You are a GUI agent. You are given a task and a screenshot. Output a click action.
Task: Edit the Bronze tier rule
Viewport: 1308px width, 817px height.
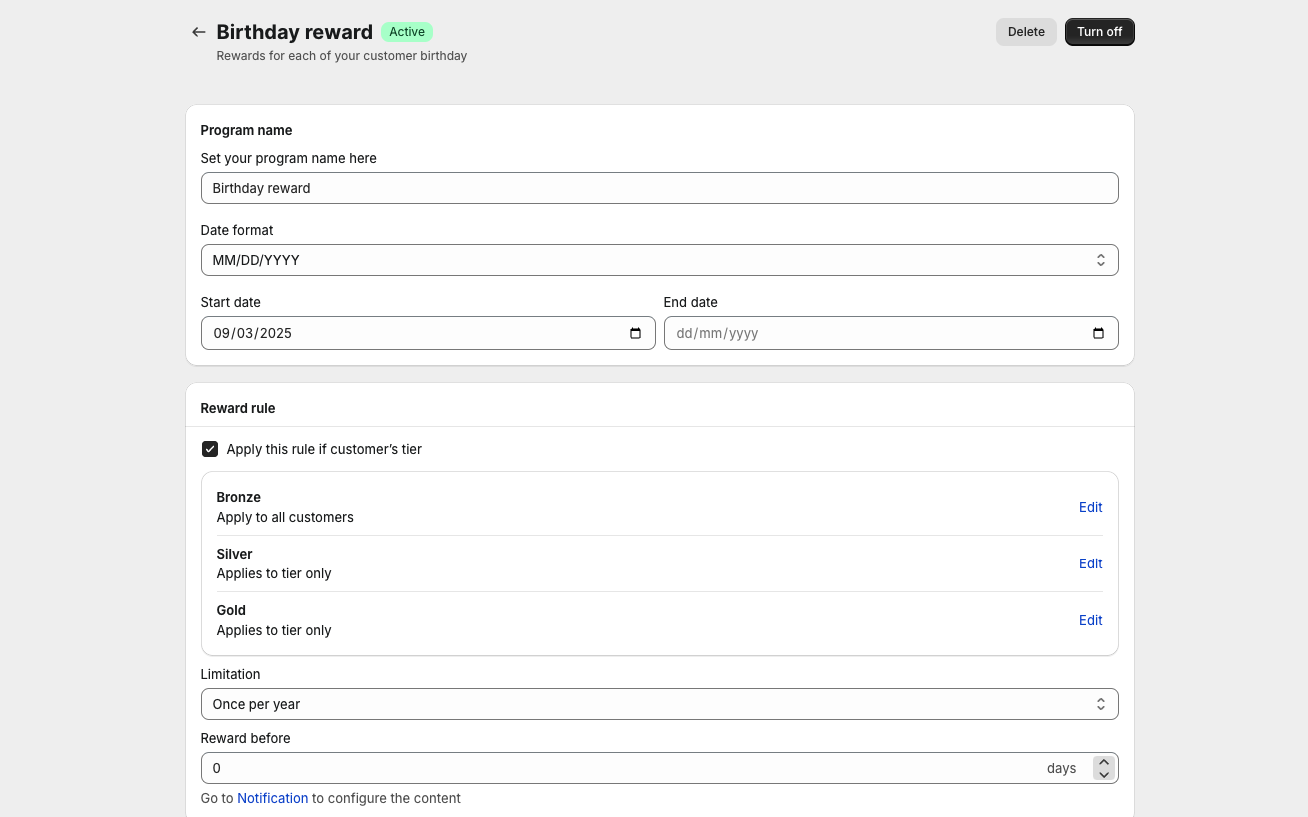1090,507
